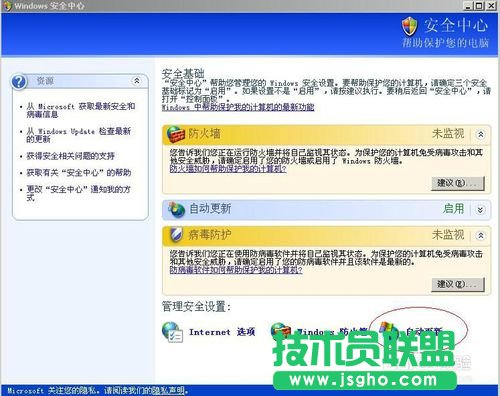Click the 安全基础 heading

click(x=183, y=74)
